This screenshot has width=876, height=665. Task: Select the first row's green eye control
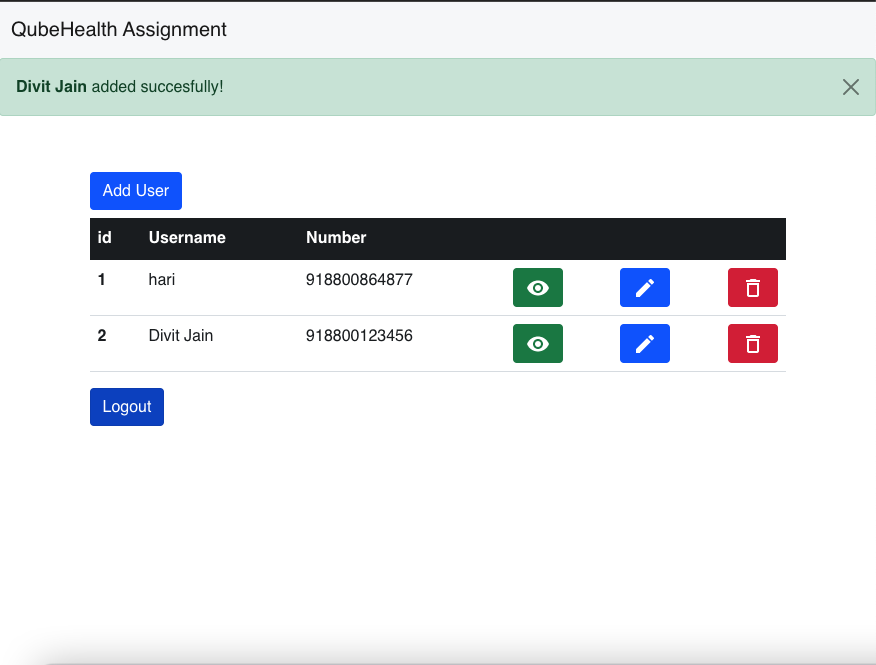[x=538, y=287]
